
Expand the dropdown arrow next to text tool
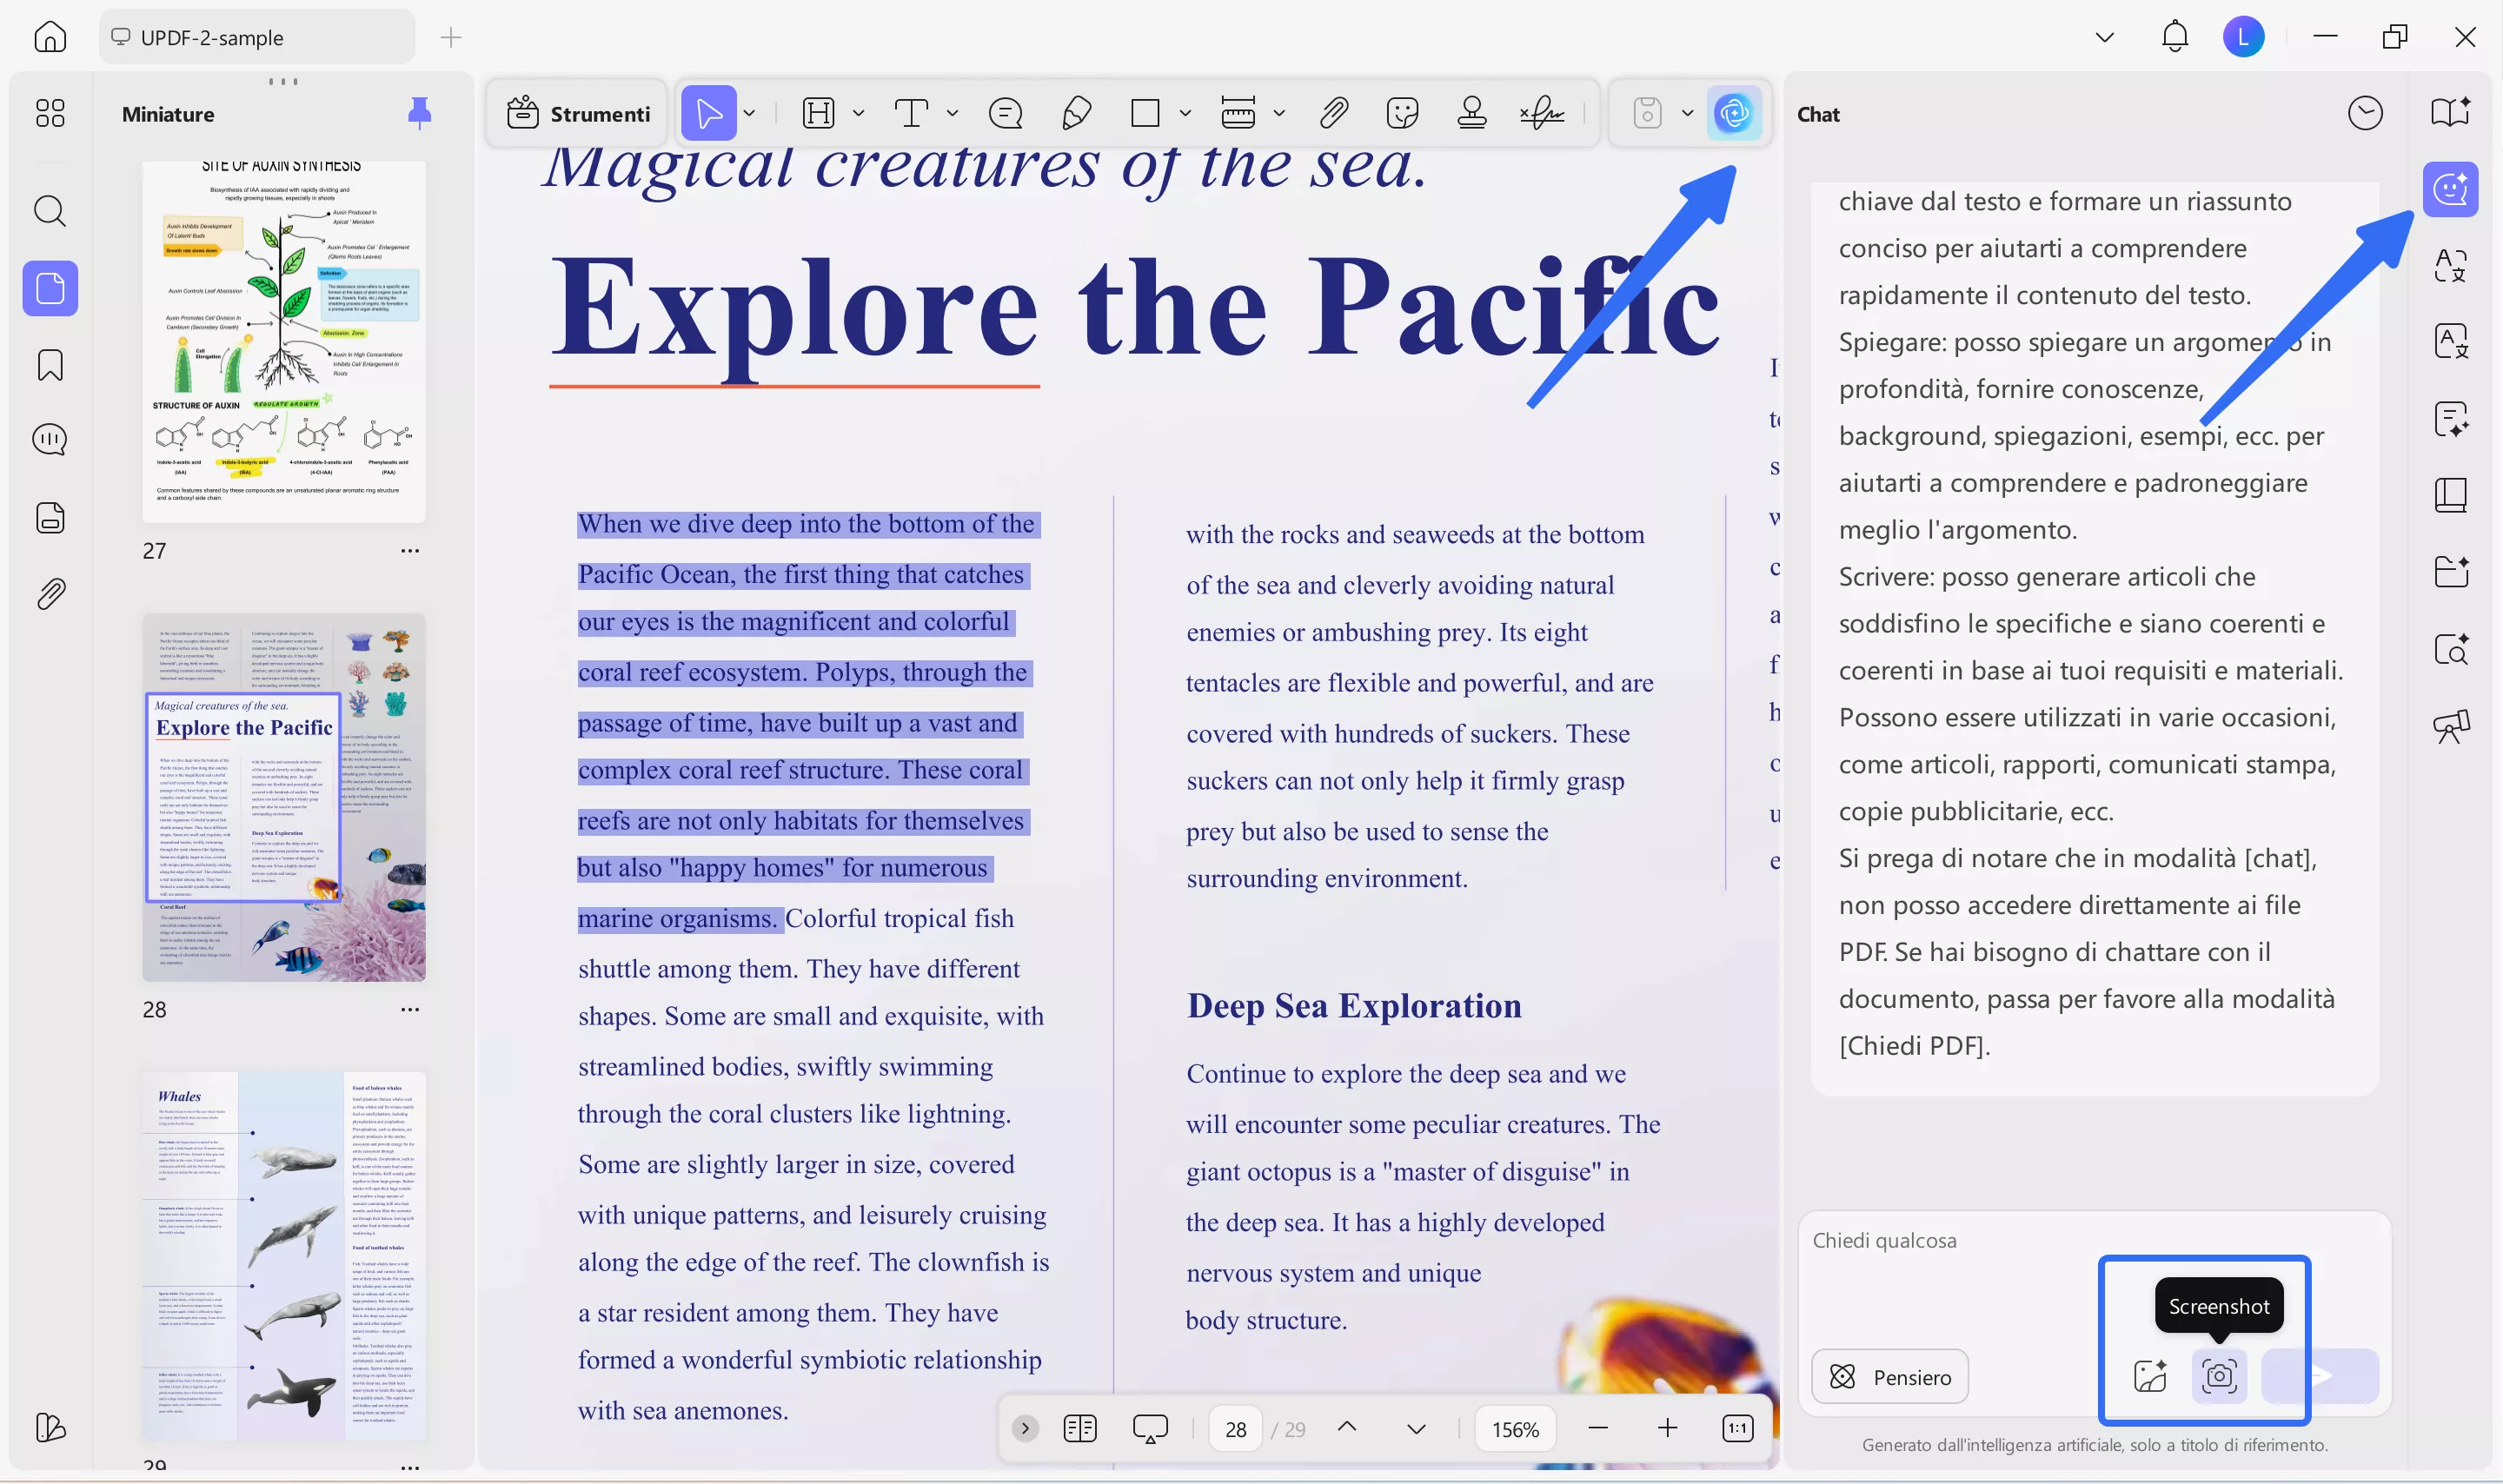tap(952, 113)
